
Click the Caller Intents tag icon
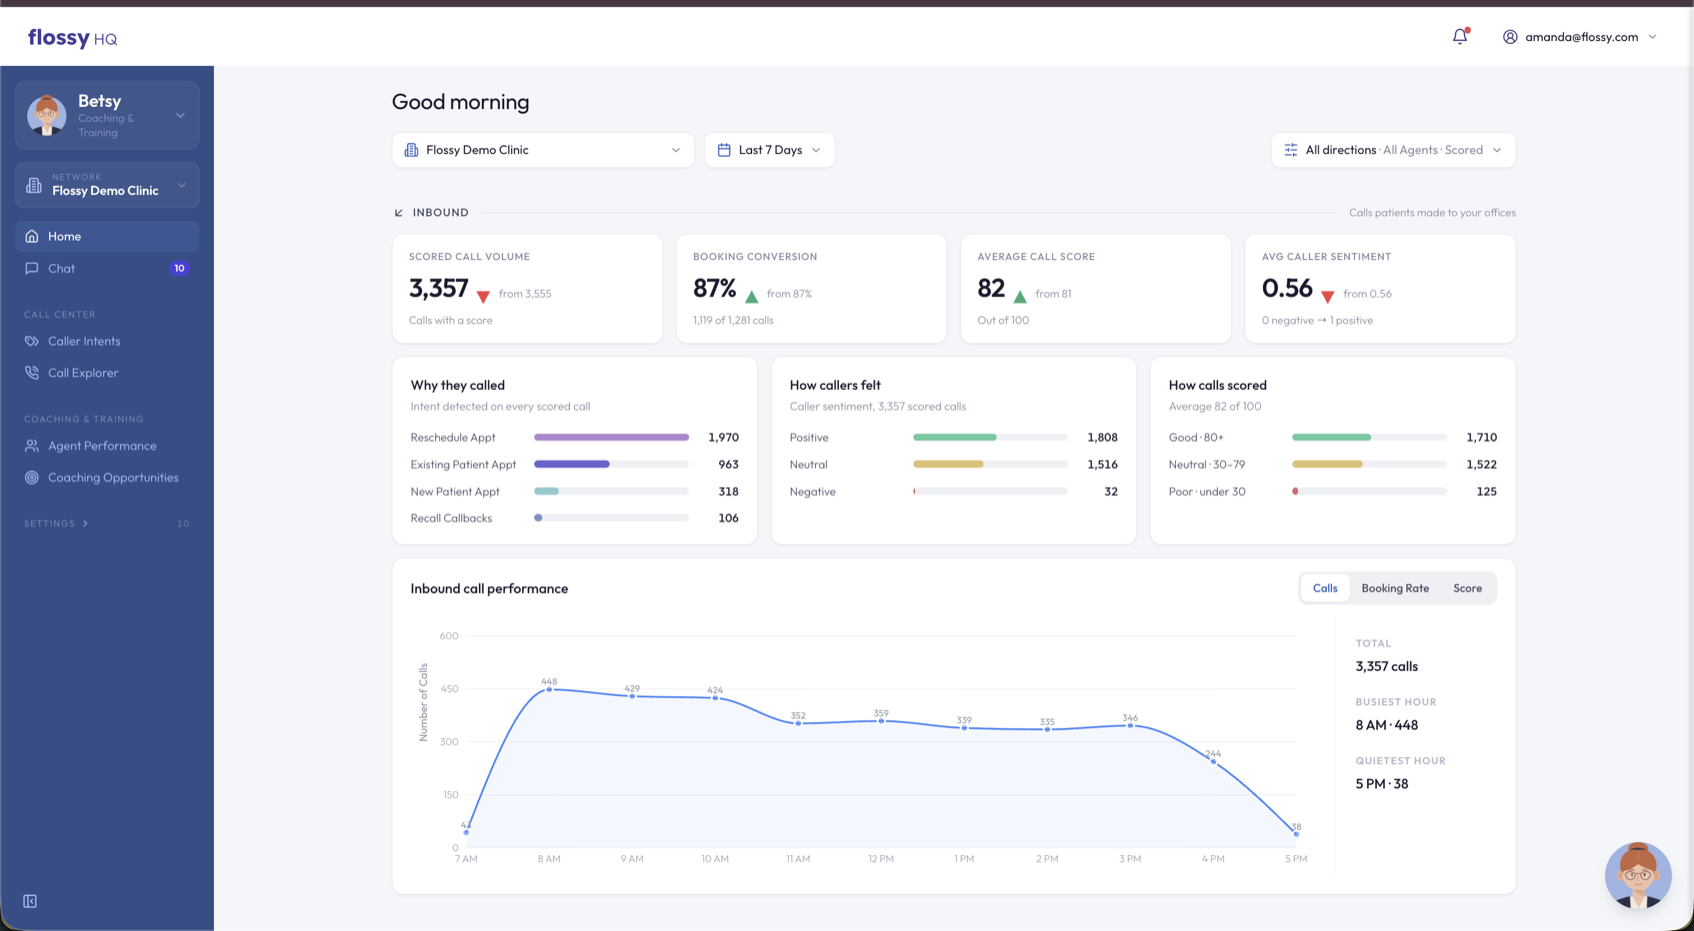[x=32, y=341]
